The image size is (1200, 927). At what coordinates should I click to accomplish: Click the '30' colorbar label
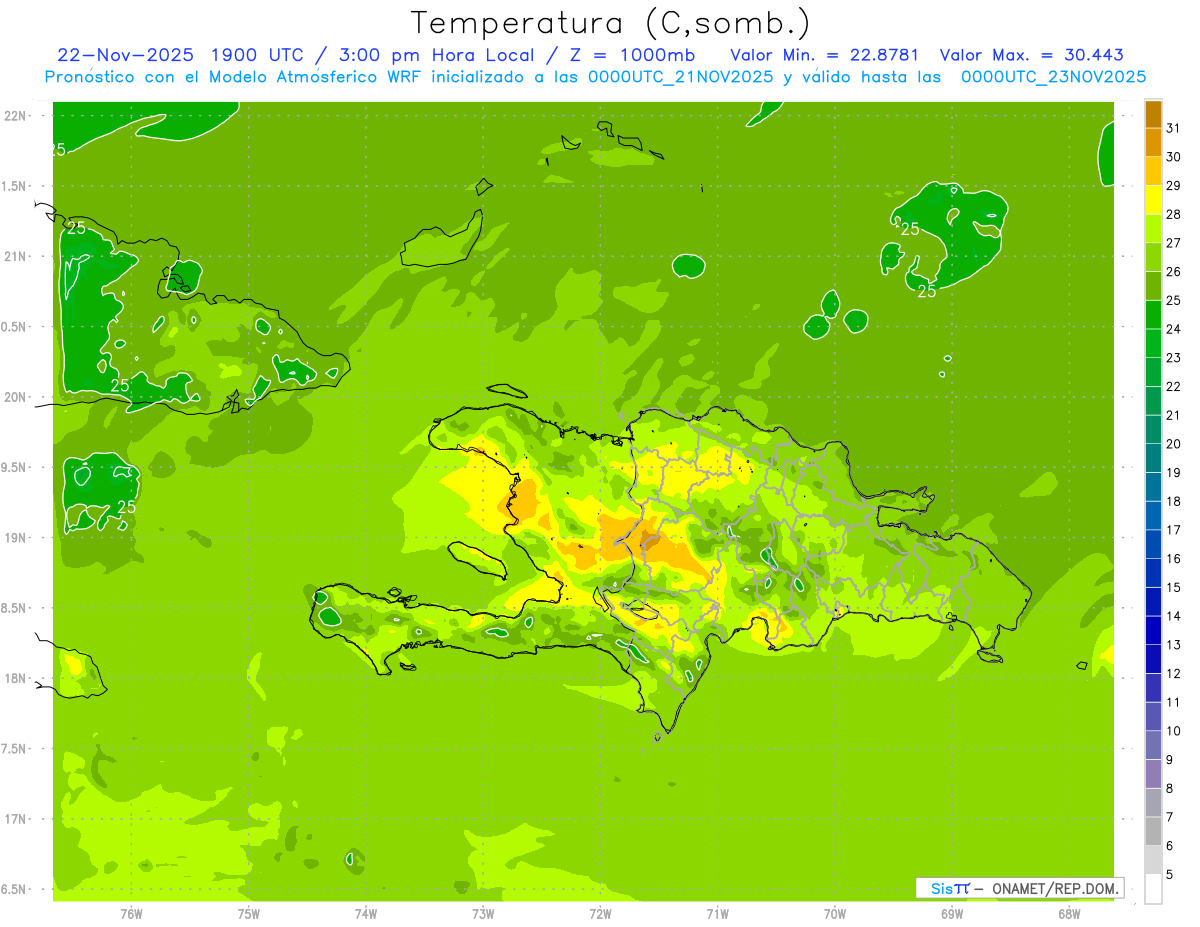(1174, 157)
